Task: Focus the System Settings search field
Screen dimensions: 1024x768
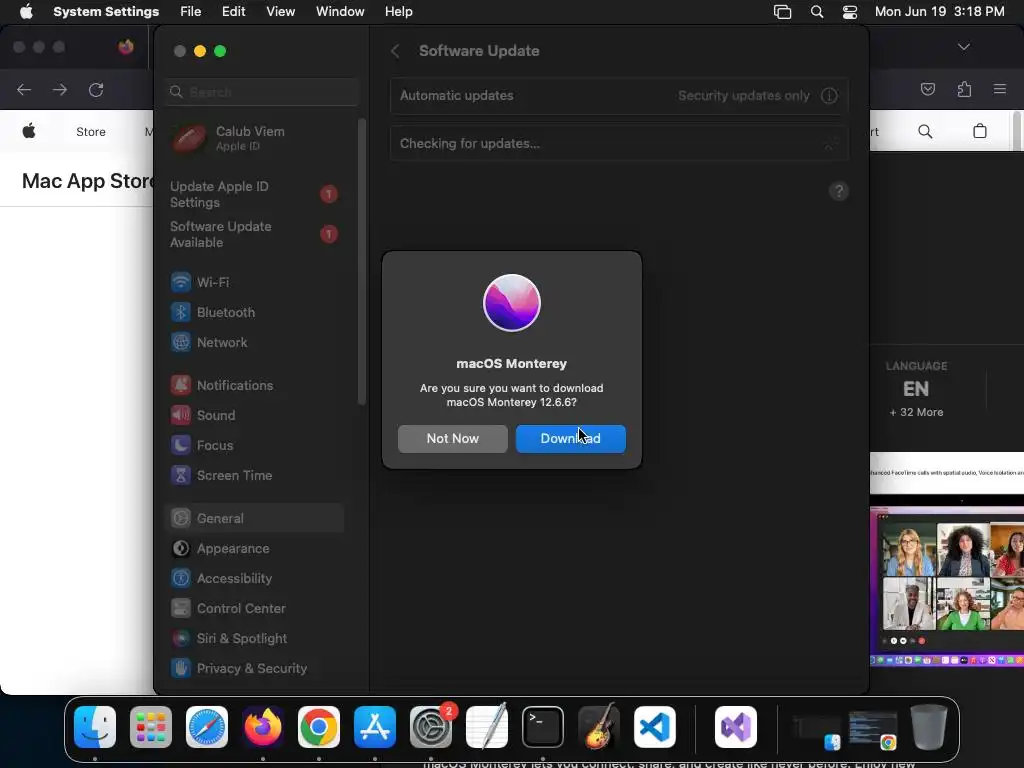Action: coord(262,92)
